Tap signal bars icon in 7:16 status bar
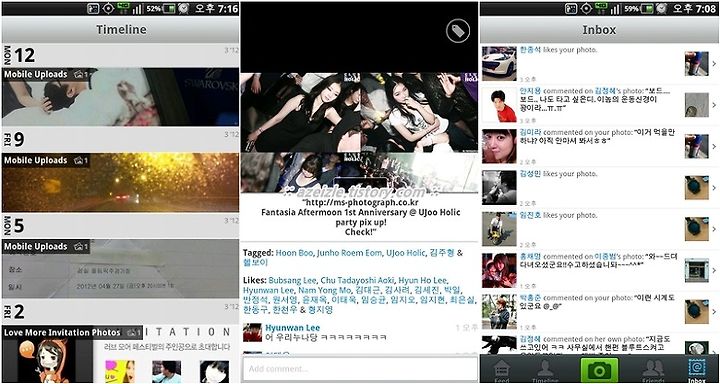 click(x=137, y=8)
